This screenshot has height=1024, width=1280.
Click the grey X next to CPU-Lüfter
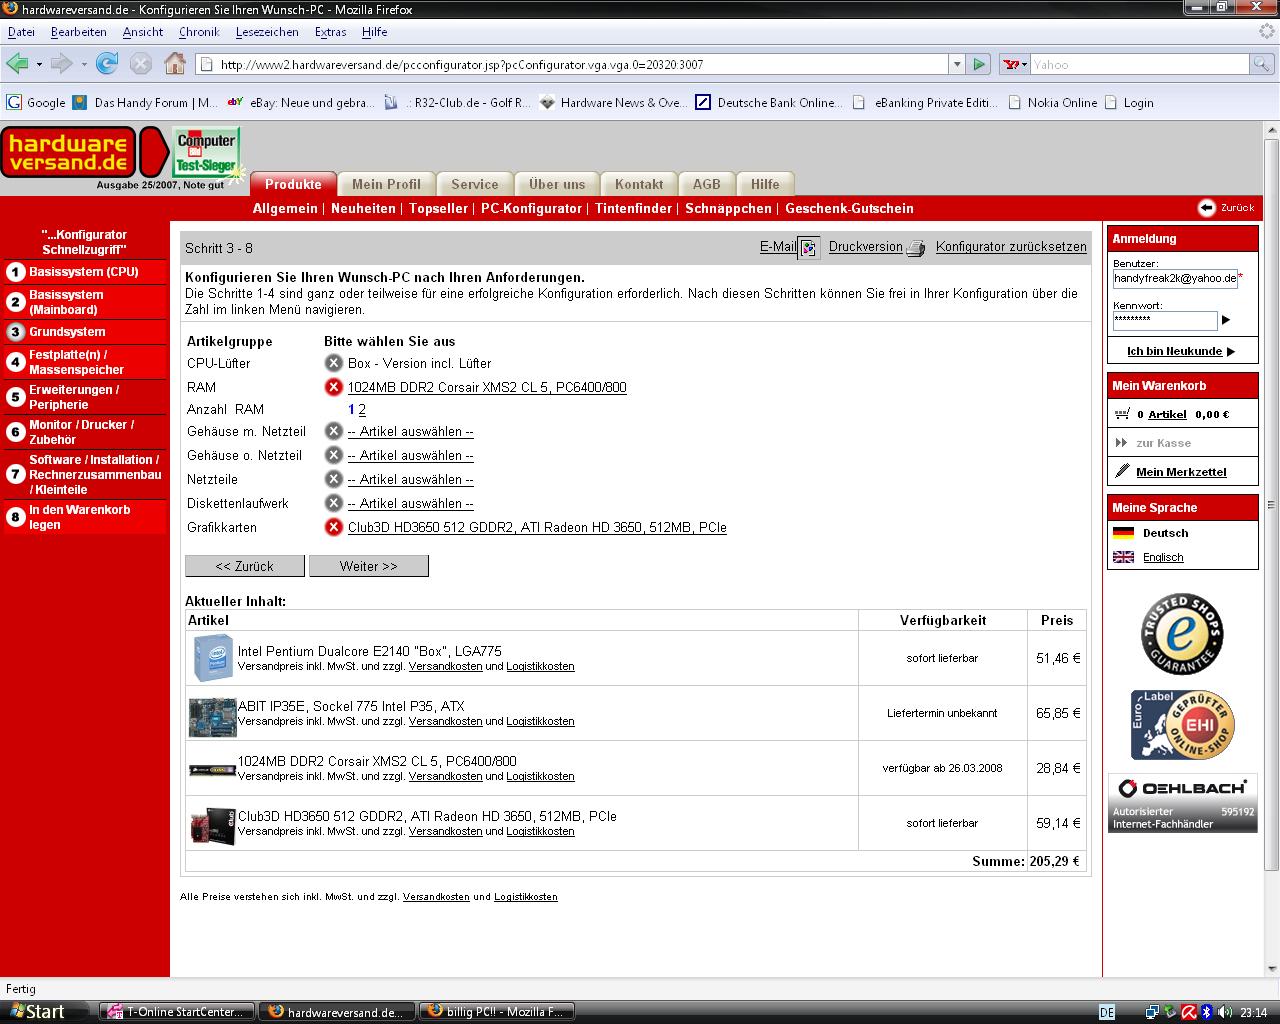pyautogui.click(x=334, y=363)
